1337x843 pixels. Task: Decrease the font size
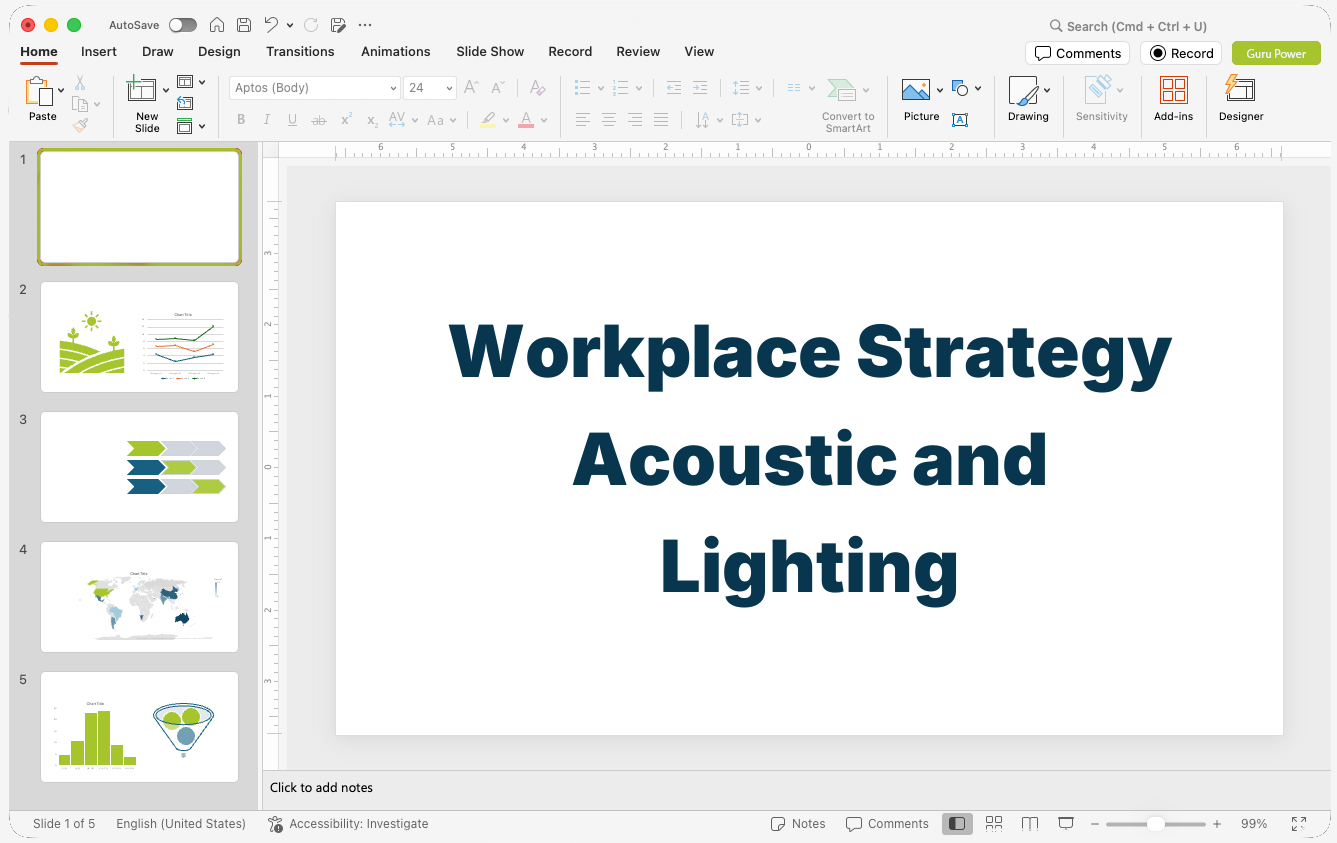499,88
